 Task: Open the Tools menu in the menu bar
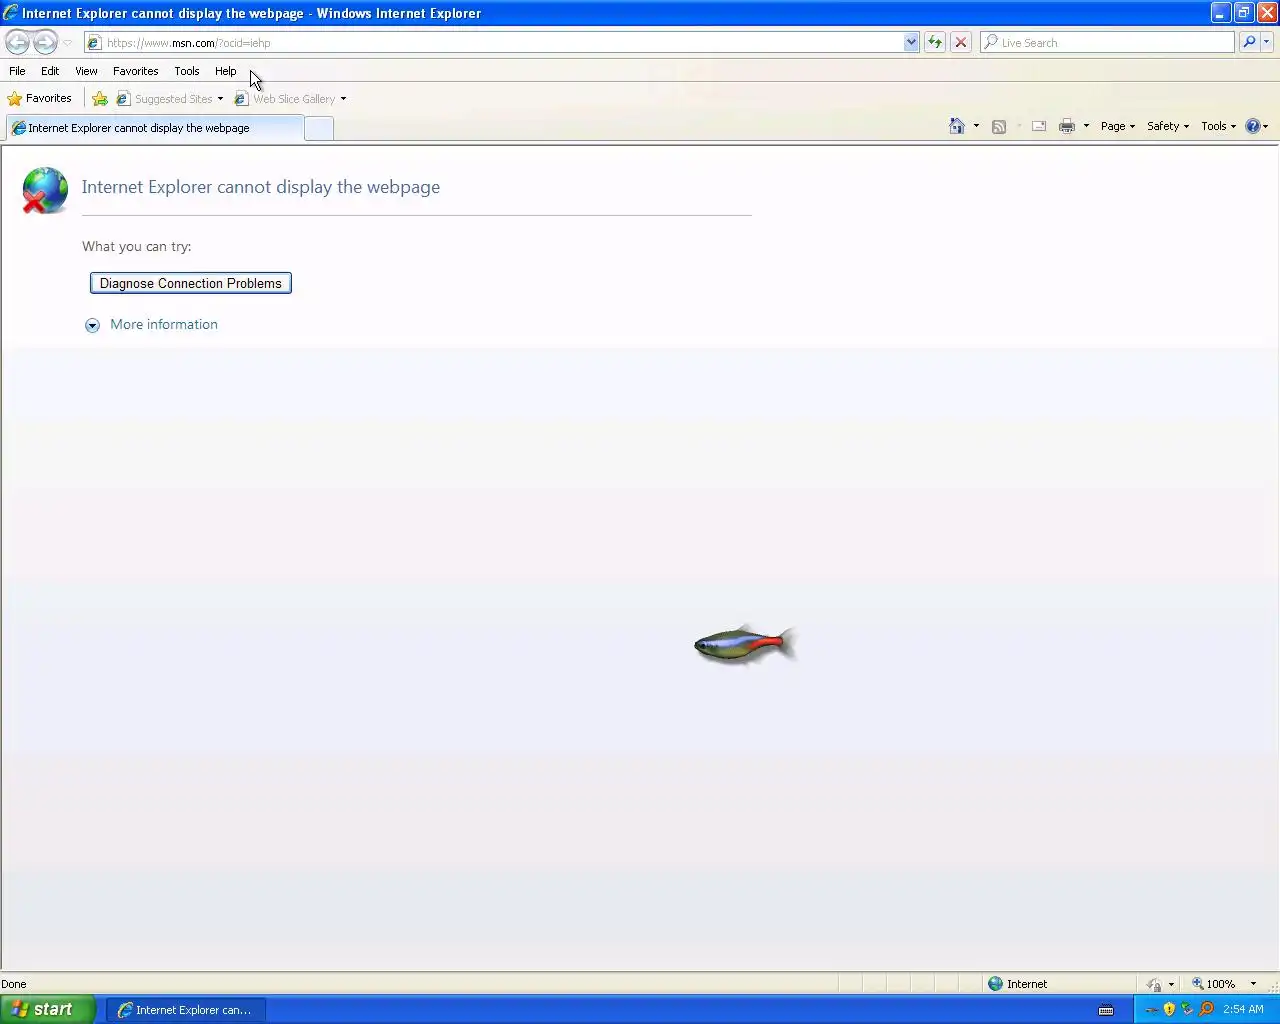pos(186,71)
